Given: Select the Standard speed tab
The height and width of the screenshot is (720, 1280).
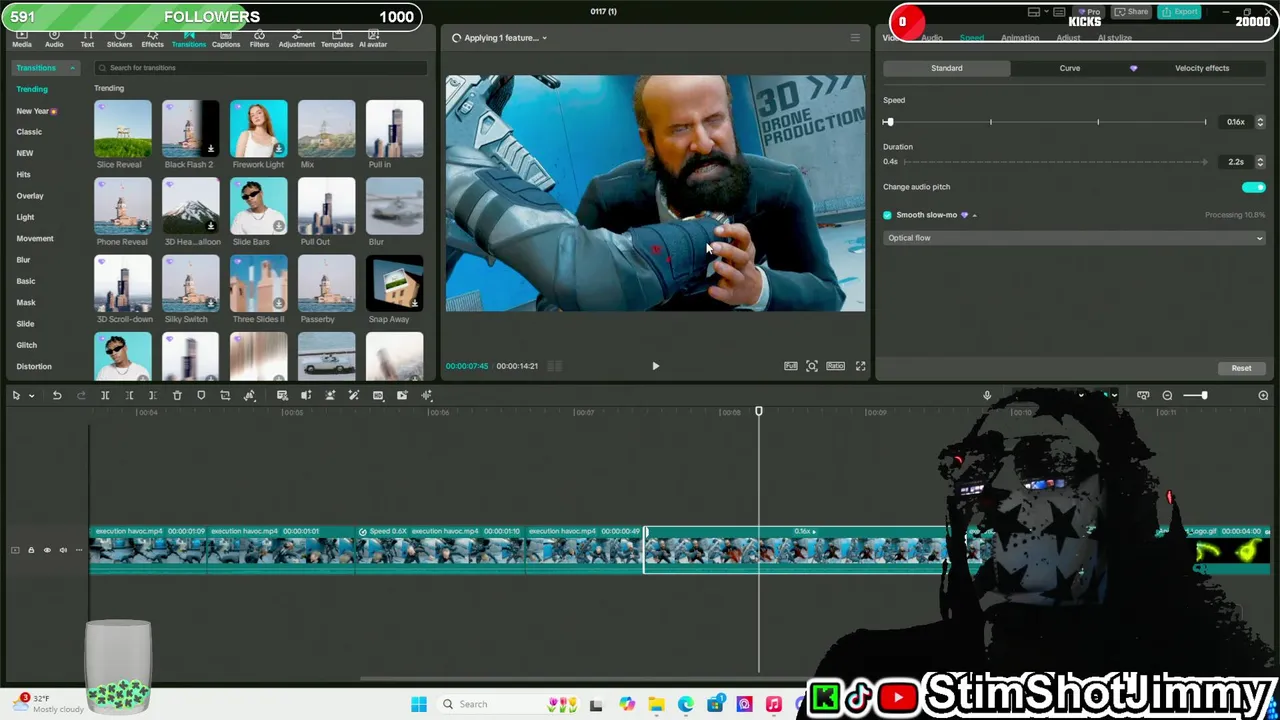Looking at the screenshot, I should 947,68.
